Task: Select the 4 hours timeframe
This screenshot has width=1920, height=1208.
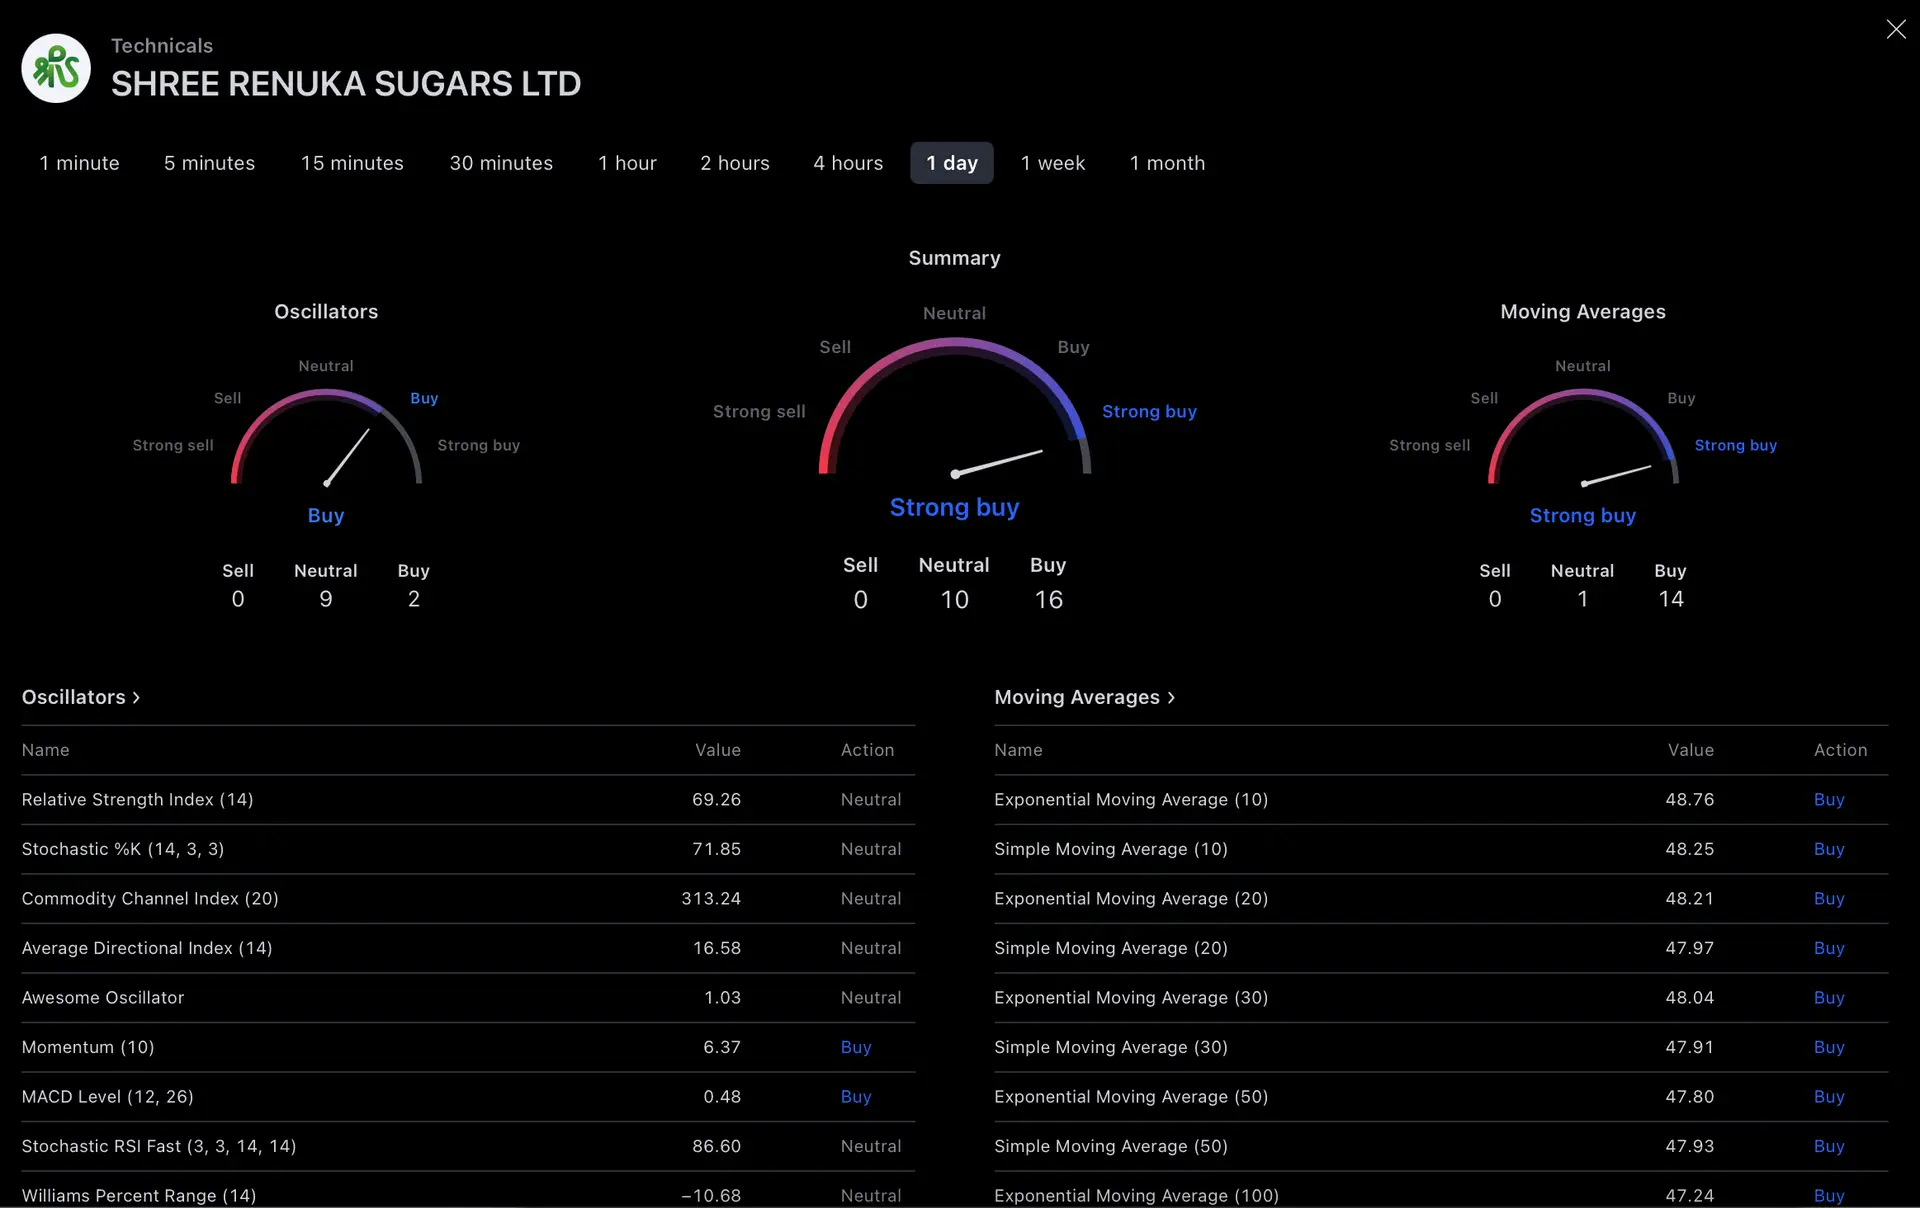Action: pos(848,163)
